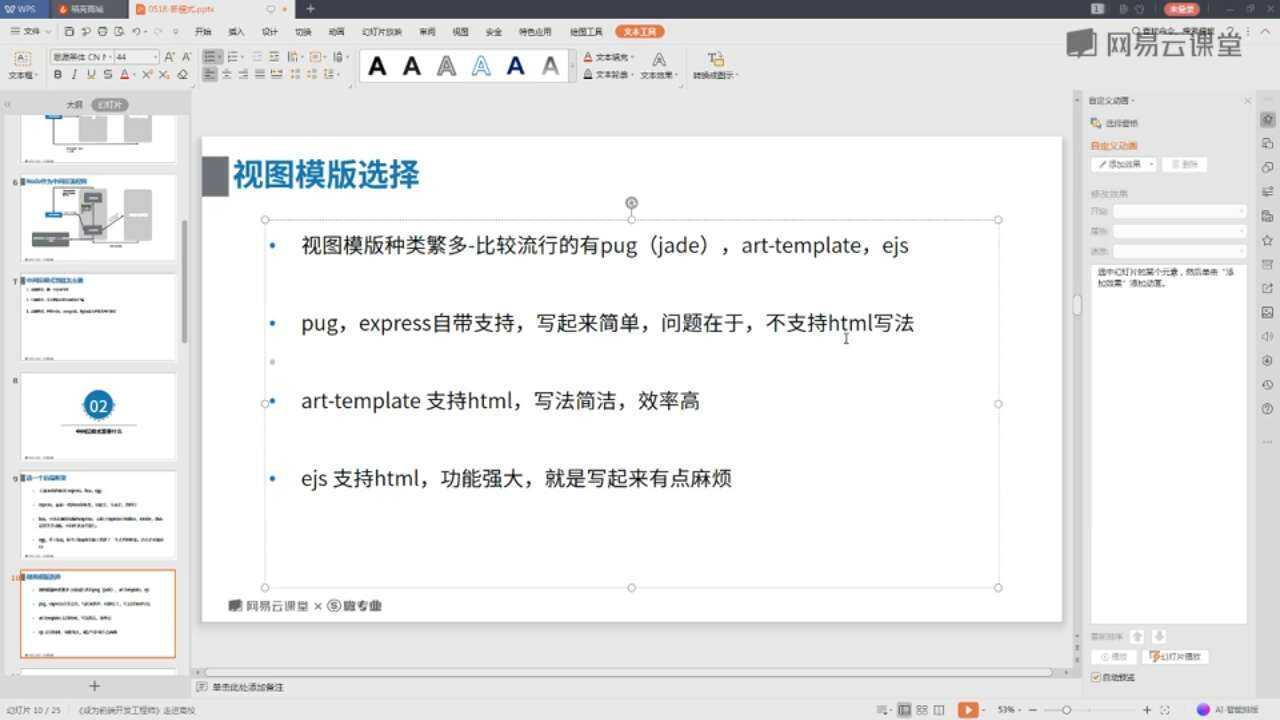Screen dimensions: 1280x720
Task: Select the light blue outline text style
Action: (481, 67)
